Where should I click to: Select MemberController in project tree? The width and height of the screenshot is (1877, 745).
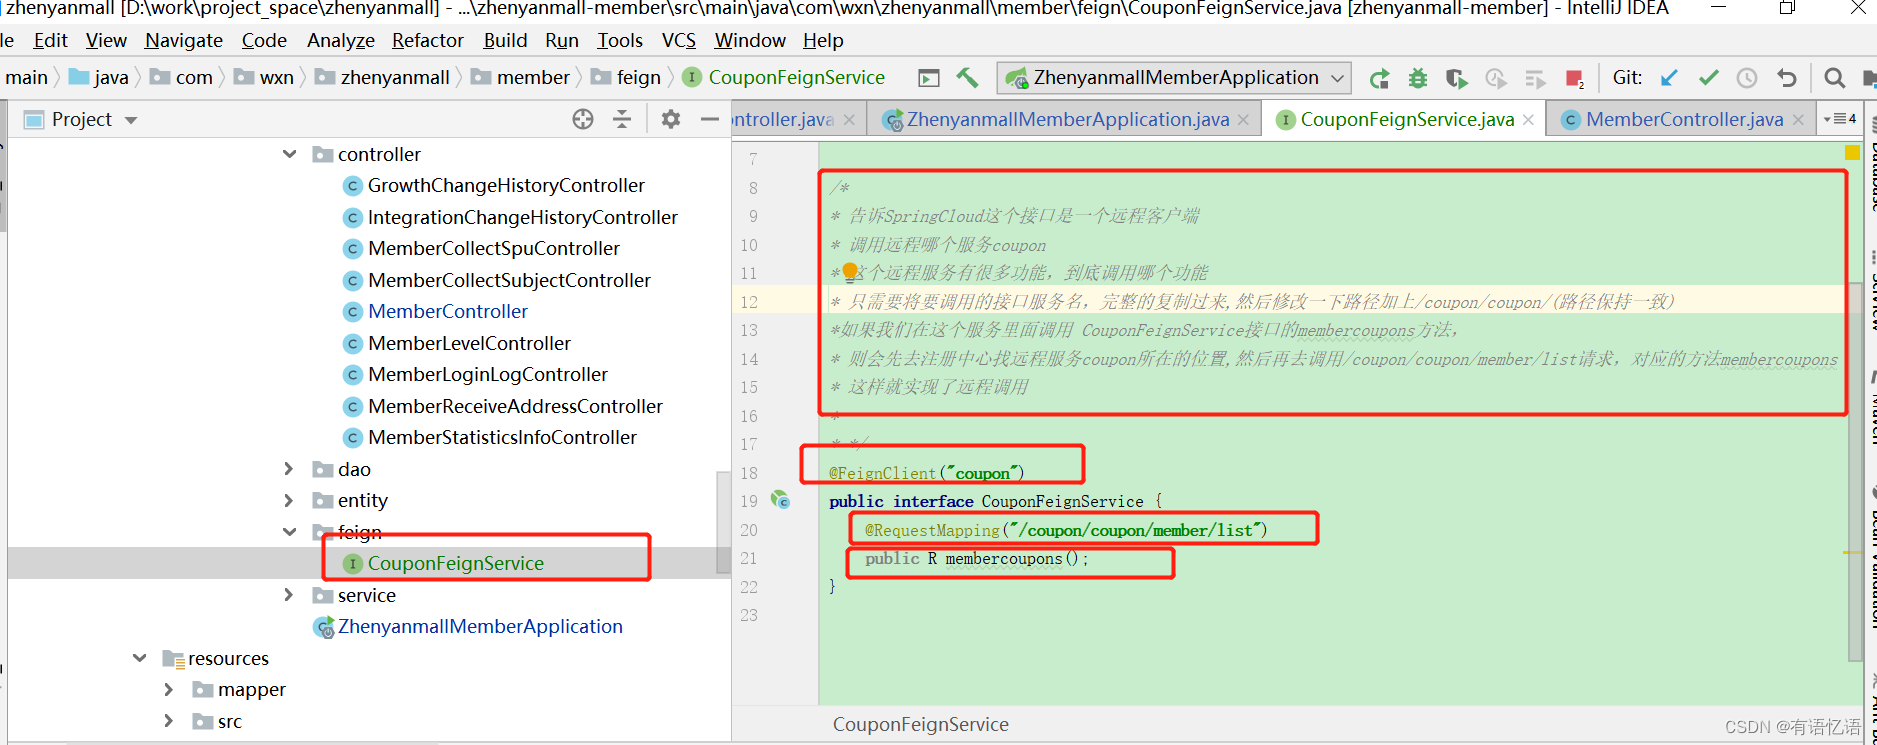tap(448, 312)
